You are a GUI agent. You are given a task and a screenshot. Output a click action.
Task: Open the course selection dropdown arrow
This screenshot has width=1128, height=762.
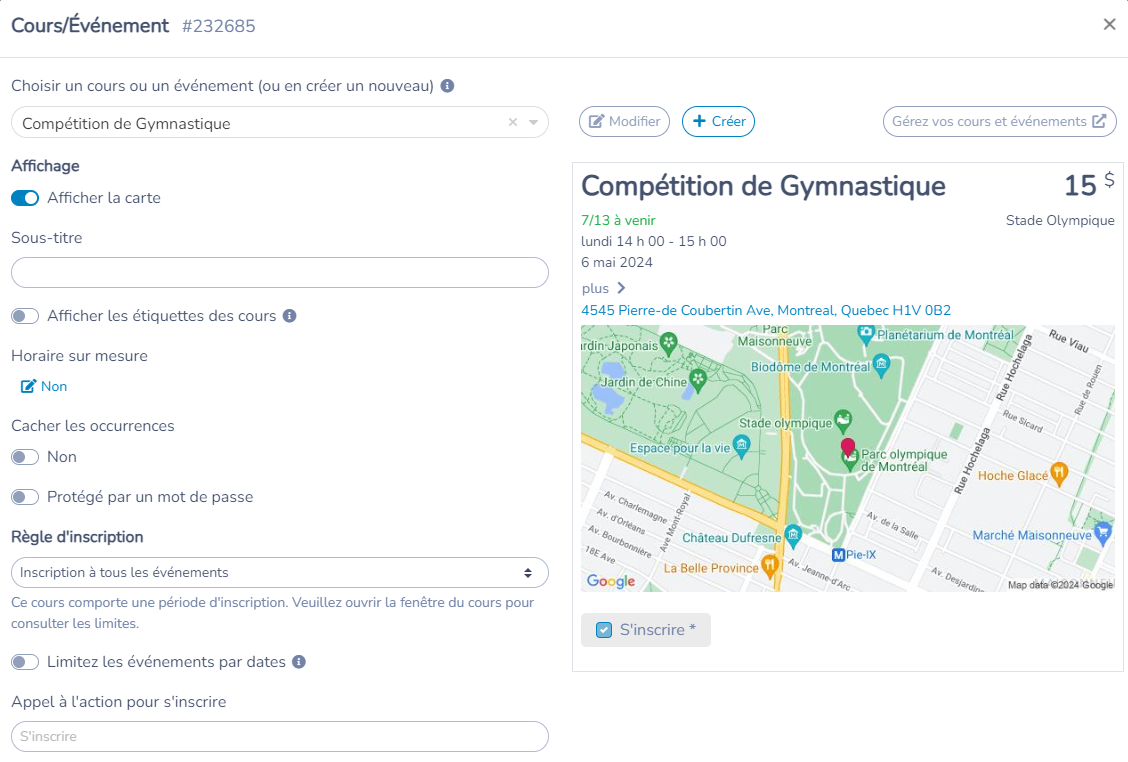(533, 122)
